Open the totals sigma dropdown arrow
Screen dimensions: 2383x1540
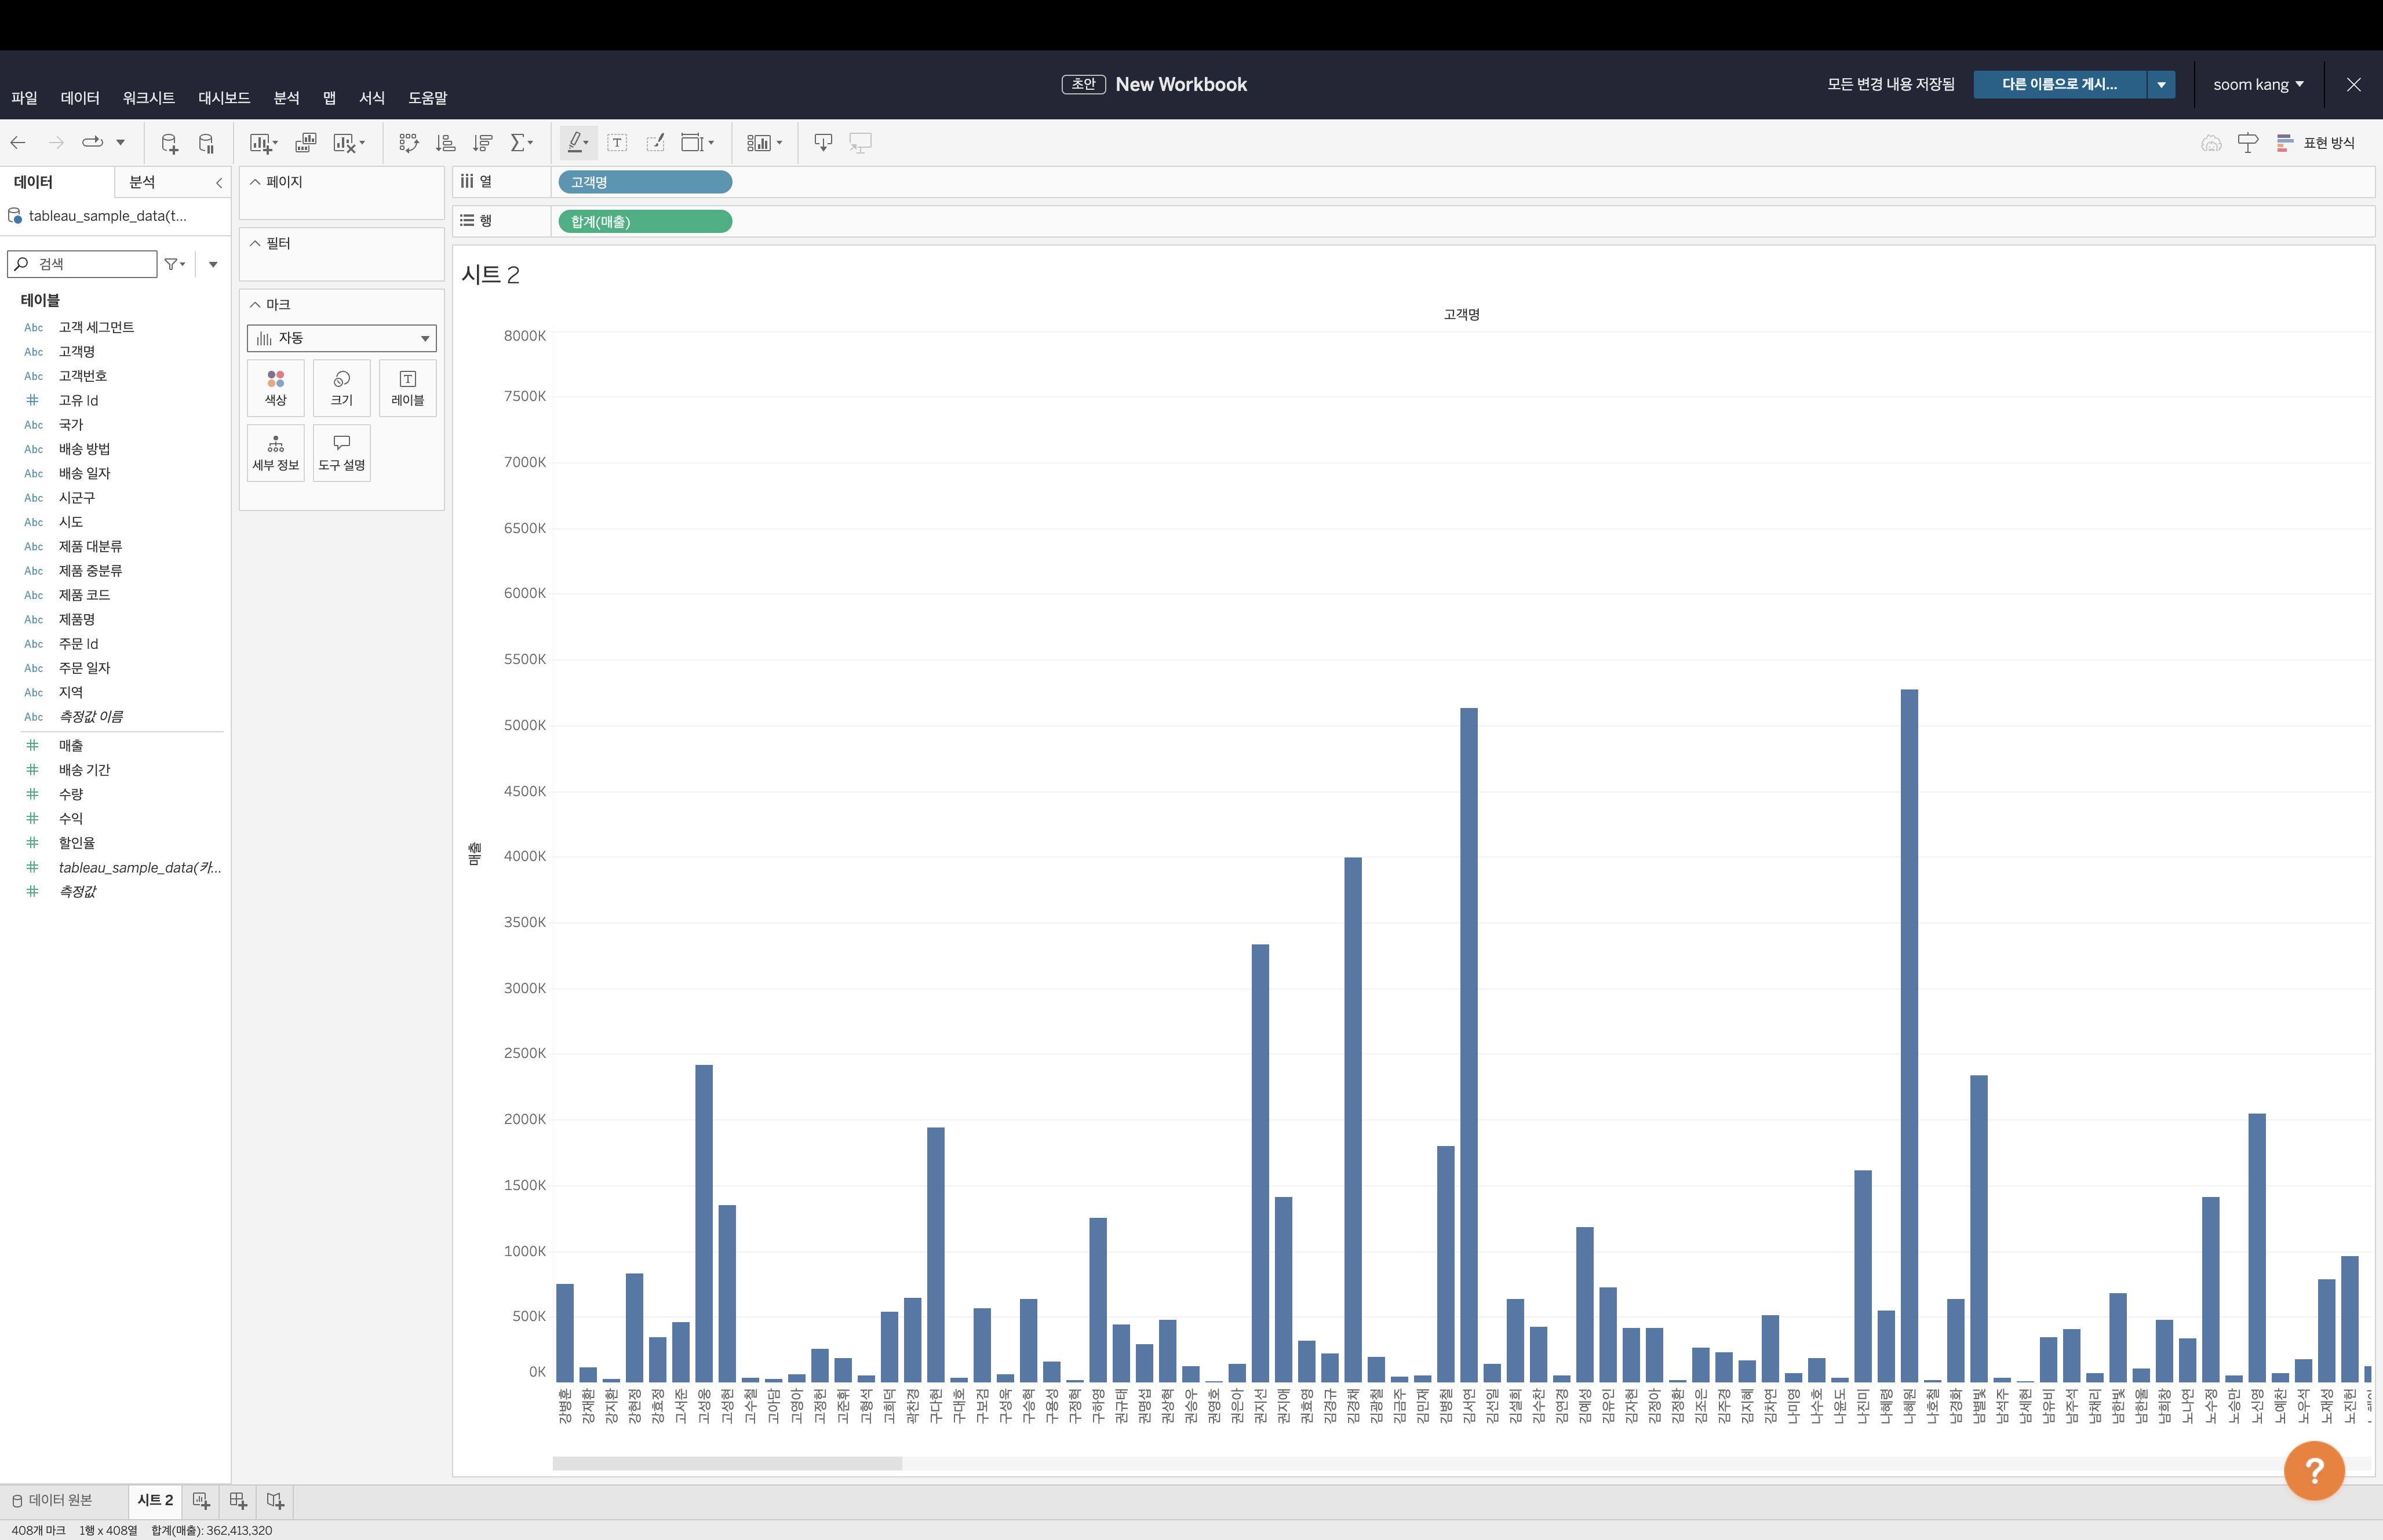point(531,143)
